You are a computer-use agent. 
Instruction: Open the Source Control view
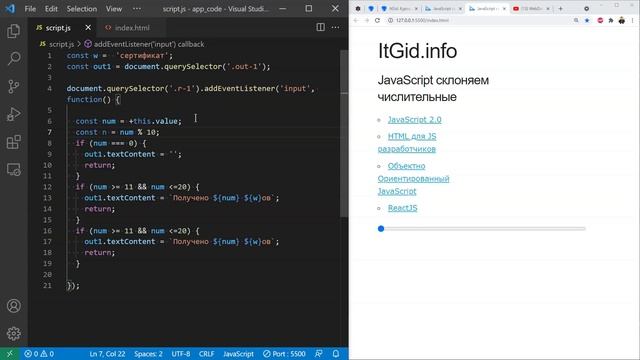pyautogui.click(x=13, y=86)
